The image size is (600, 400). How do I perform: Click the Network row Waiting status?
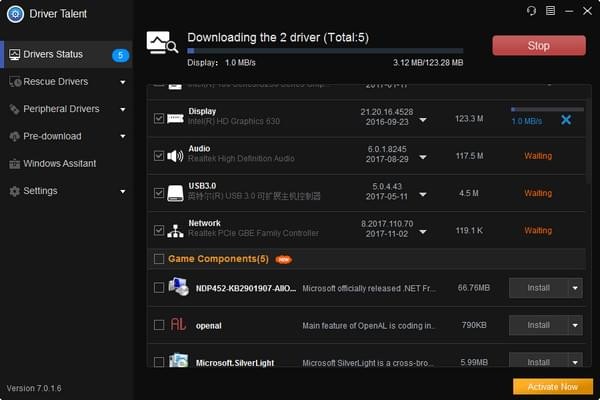[538, 231]
